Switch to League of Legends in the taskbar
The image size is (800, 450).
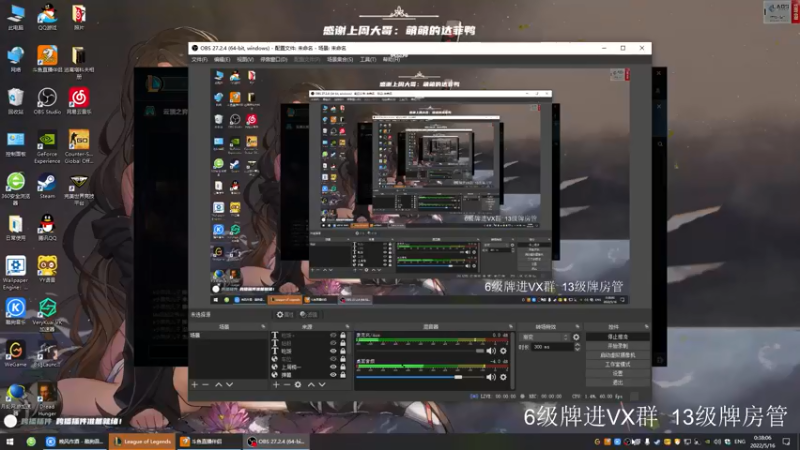coord(142,441)
